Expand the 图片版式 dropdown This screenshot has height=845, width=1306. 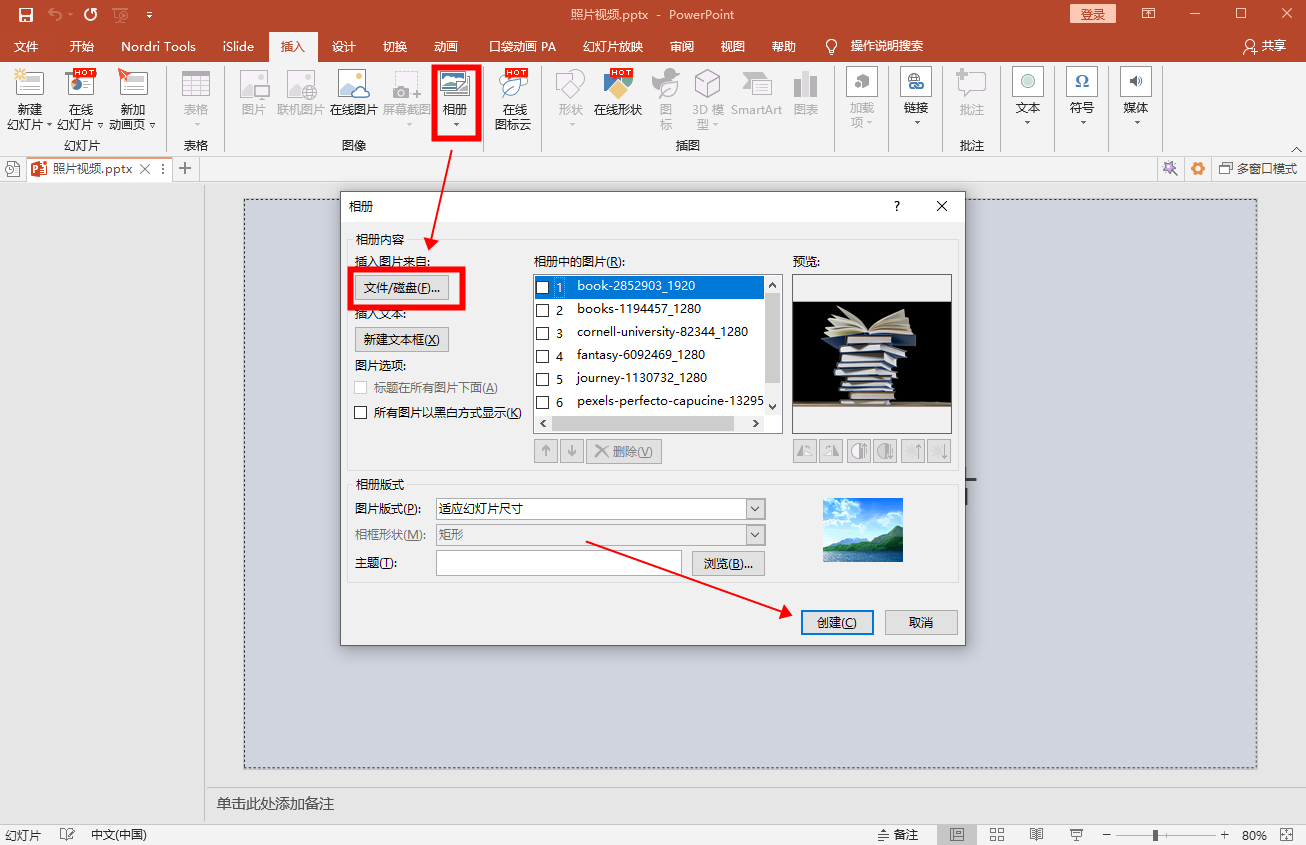pos(756,509)
